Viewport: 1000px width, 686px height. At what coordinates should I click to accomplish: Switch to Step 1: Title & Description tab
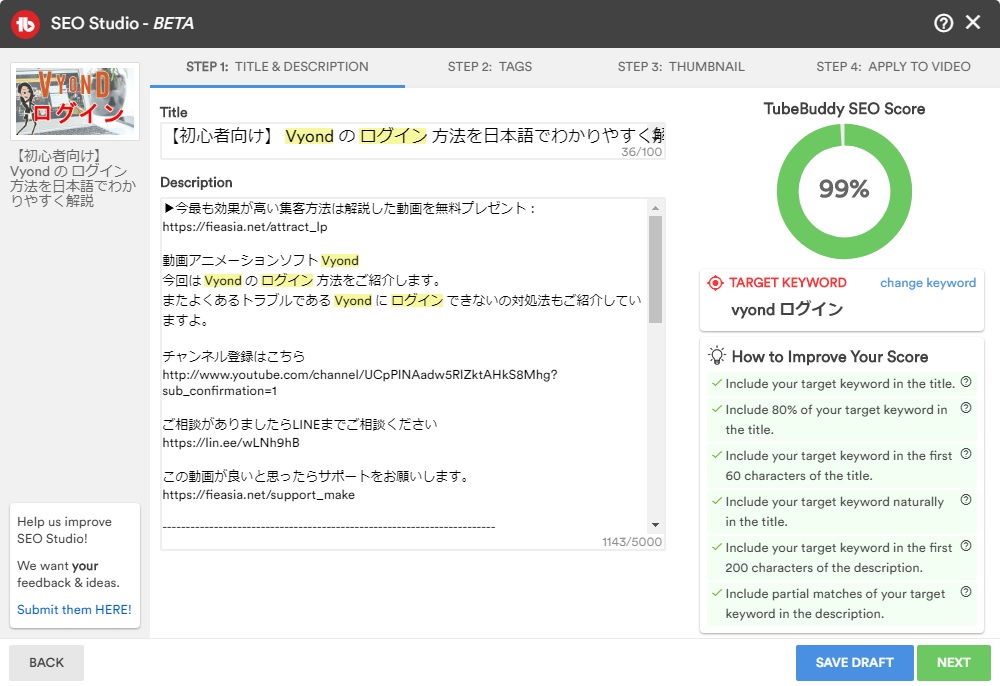click(x=277, y=67)
